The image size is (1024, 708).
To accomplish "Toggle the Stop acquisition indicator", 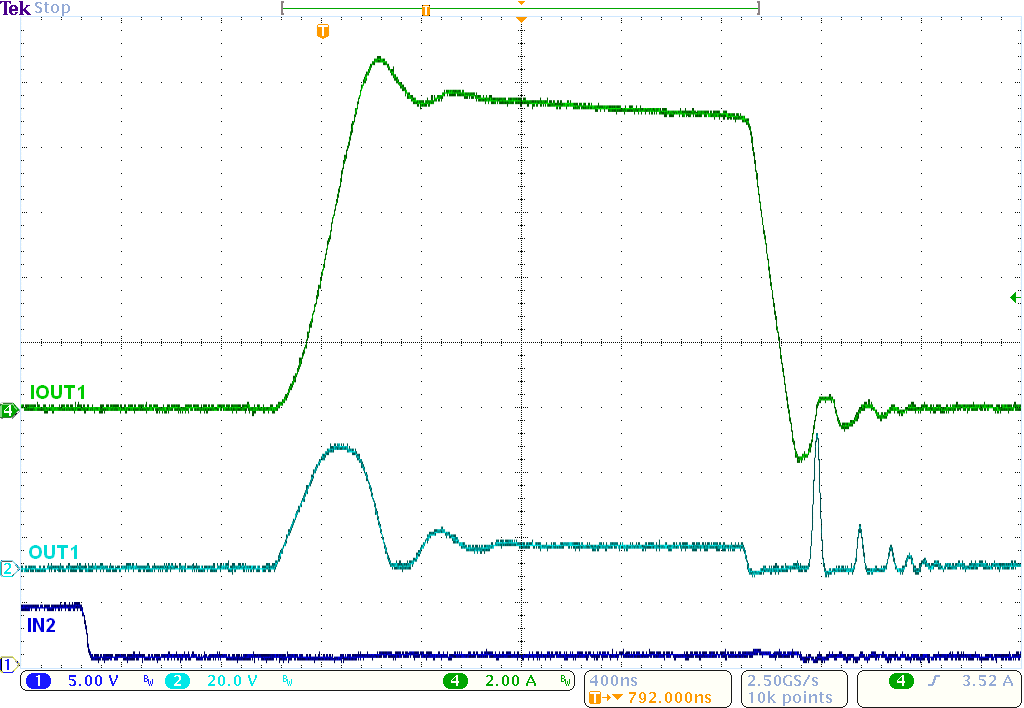I will click(50, 8).
